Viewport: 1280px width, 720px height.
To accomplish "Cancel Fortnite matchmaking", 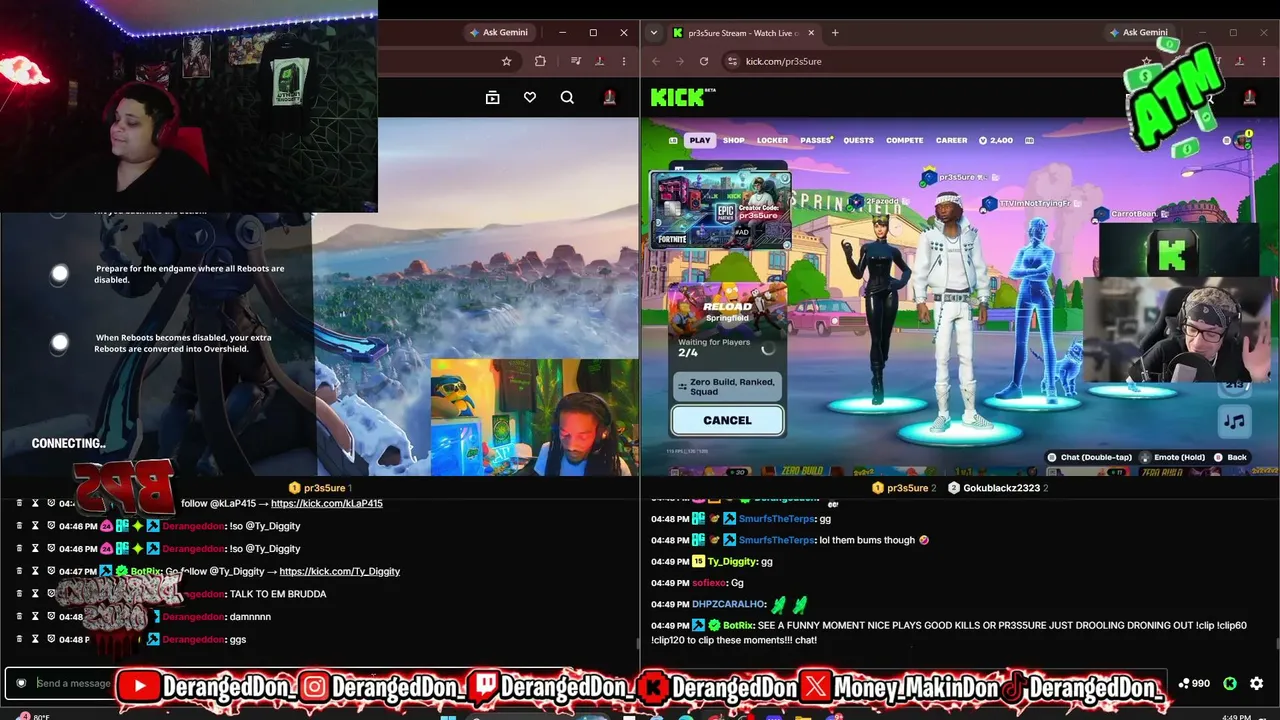I will coord(727,420).
